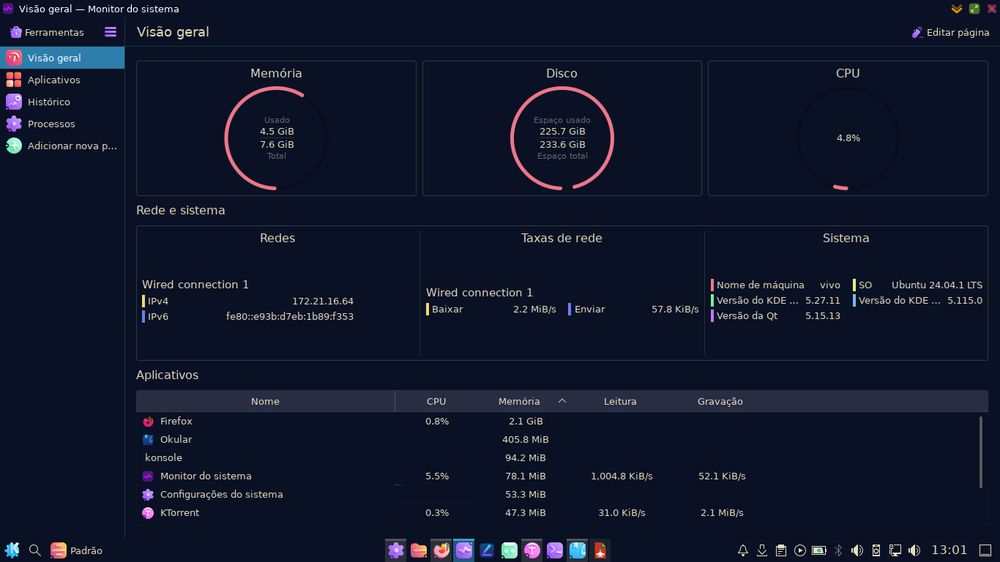Click the Editar página button
1000x562 pixels.
pos(950,32)
